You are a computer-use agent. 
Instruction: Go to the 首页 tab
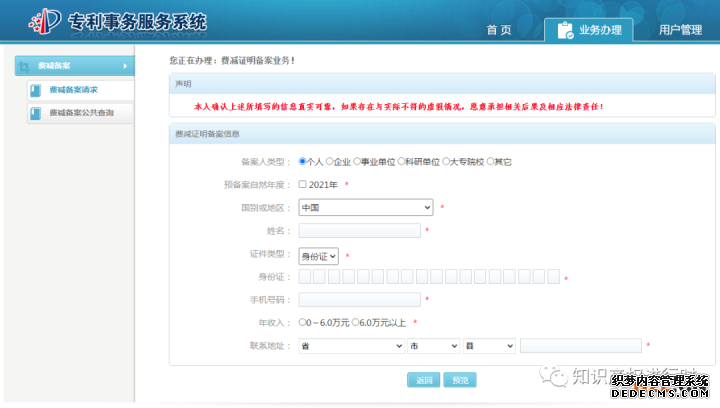[x=499, y=30]
